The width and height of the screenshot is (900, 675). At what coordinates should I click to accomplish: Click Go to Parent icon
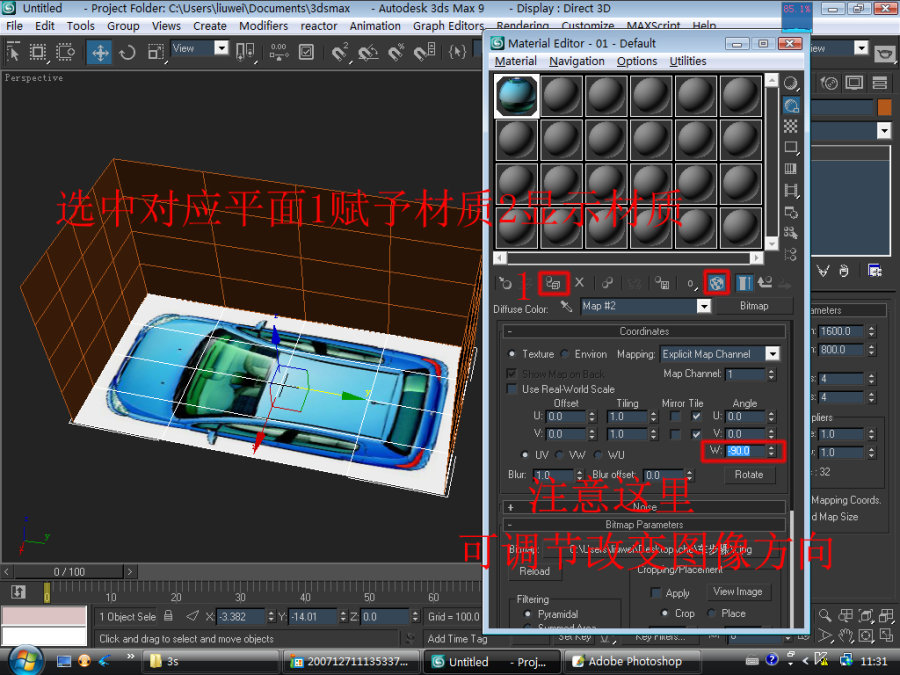(x=765, y=282)
